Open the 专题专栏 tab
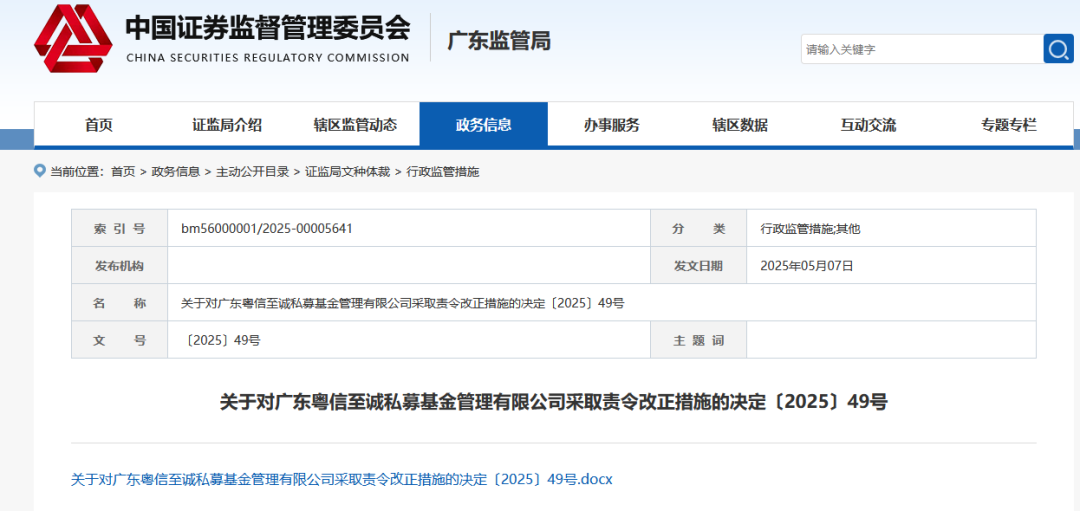The image size is (1080, 511). (x=1008, y=125)
